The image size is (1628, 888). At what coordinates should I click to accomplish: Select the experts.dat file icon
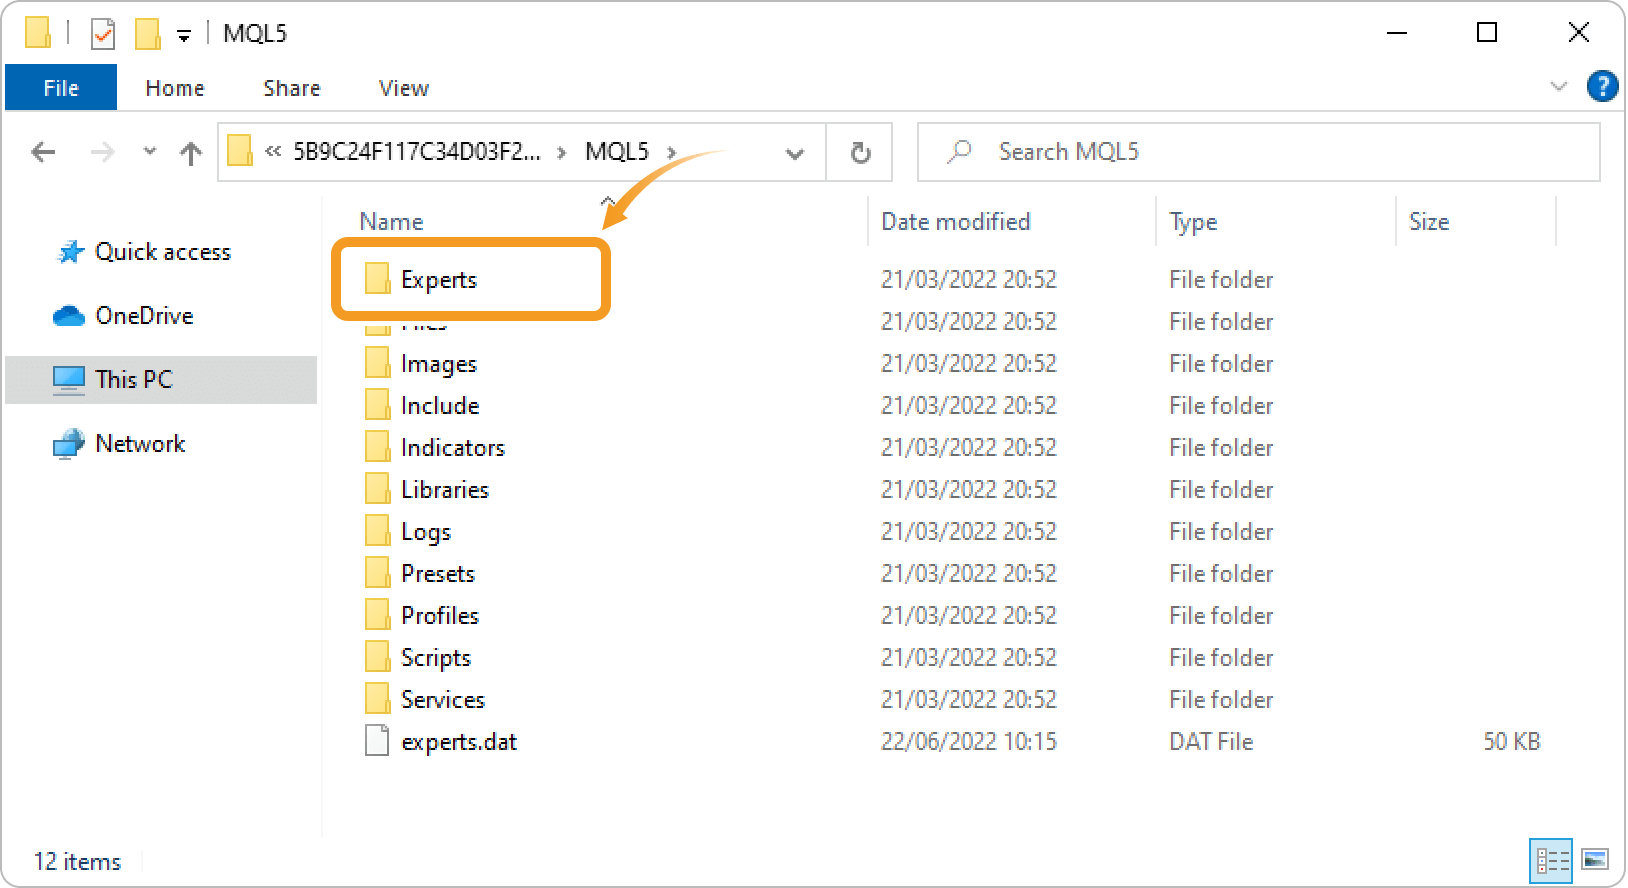(x=377, y=741)
